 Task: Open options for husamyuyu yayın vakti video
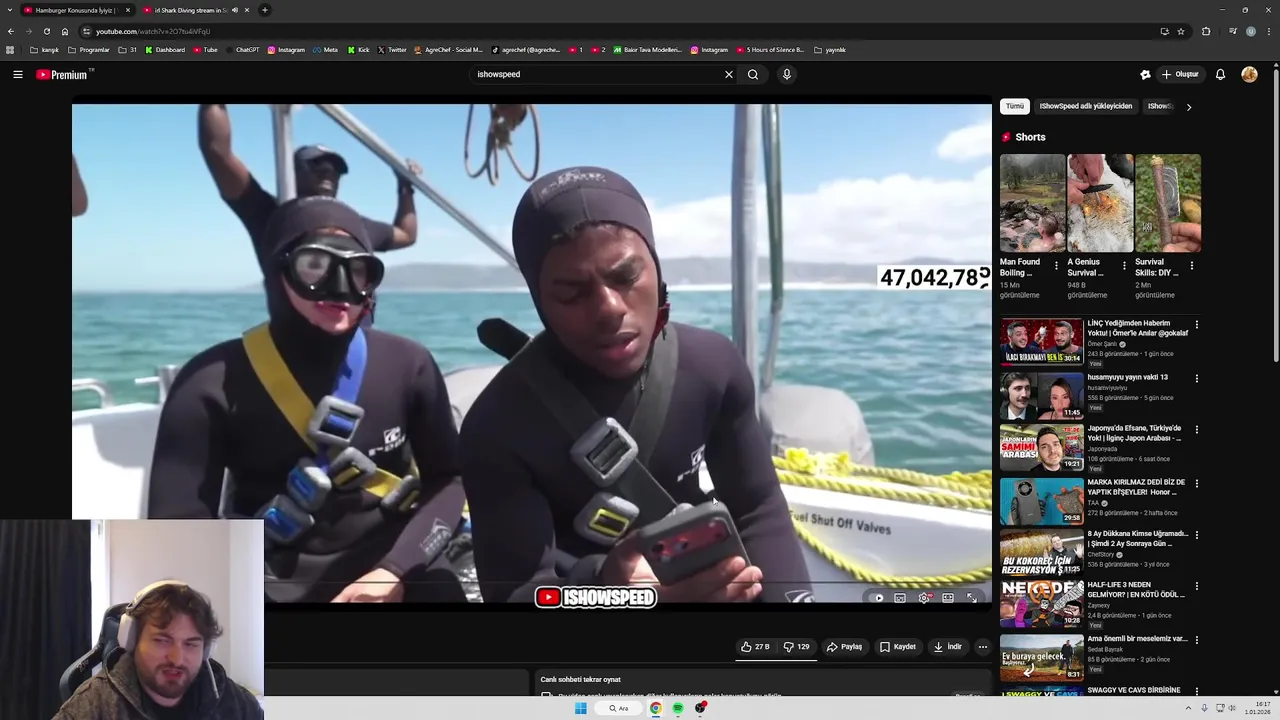tap(1196, 379)
